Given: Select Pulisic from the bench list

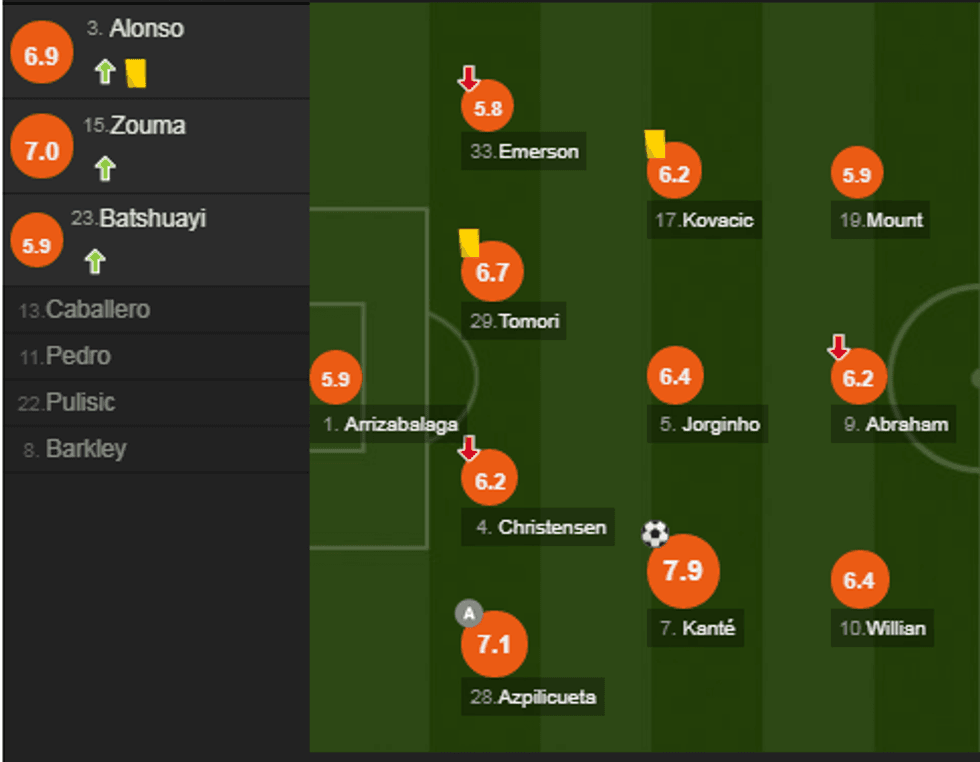Looking at the screenshot, I should [80, 403].
